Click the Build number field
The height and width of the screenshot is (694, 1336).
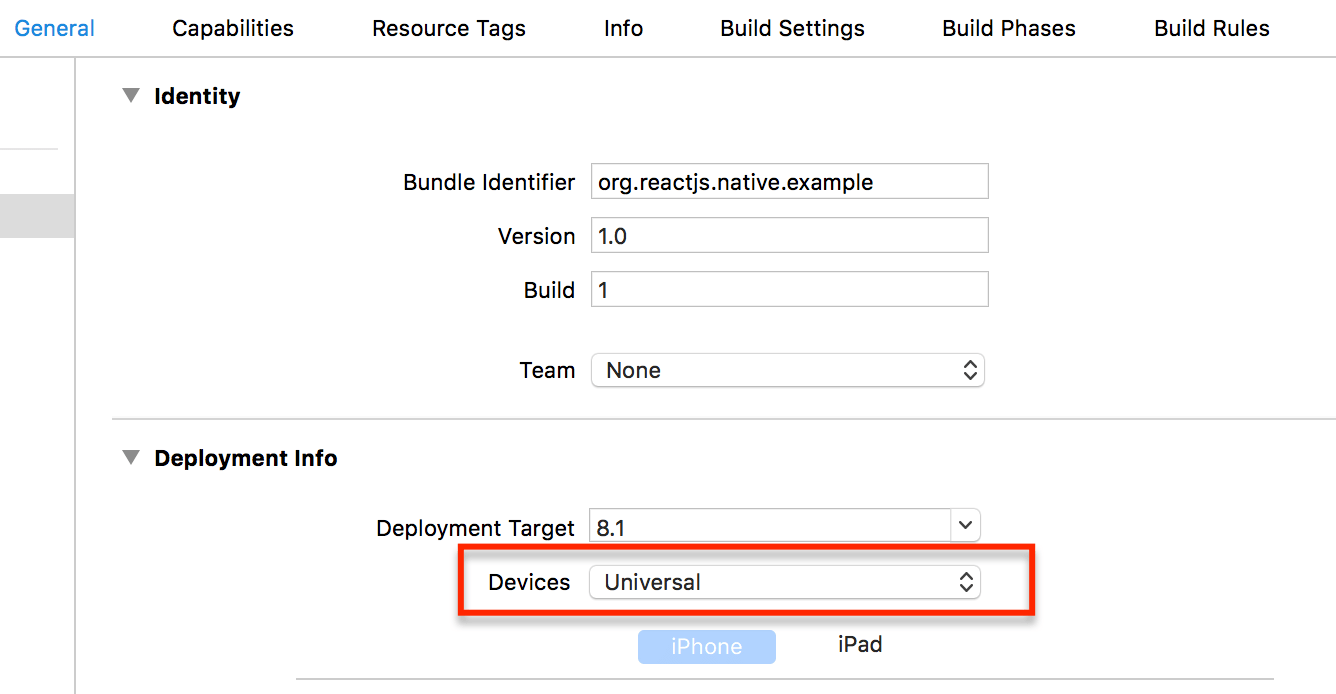789,289
